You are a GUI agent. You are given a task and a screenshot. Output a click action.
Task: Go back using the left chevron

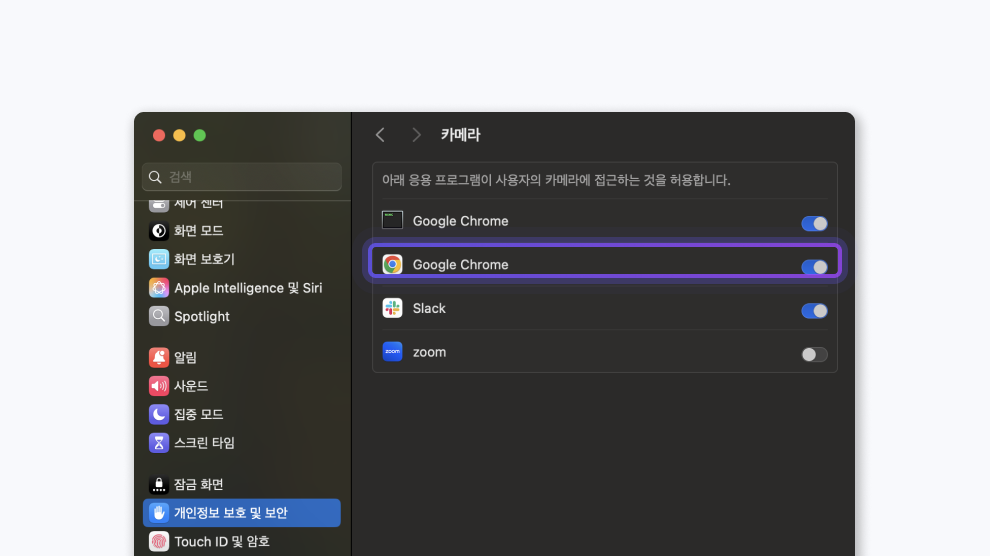pos(380,134)
